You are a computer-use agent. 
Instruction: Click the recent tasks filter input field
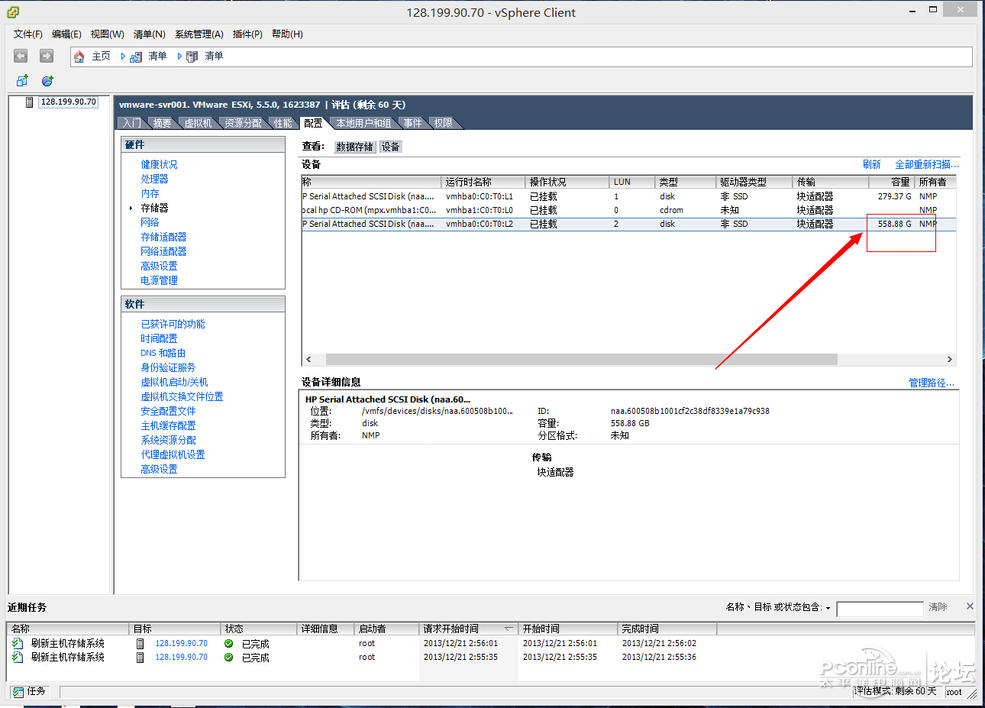tap(879, 608)
